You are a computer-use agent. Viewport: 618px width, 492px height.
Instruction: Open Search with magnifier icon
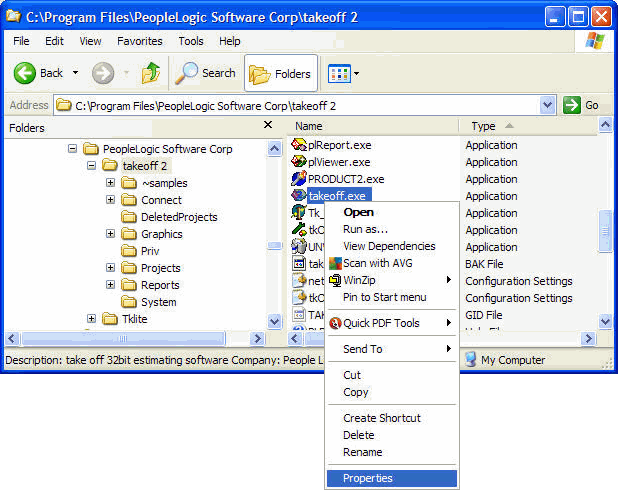click(205, 73)
